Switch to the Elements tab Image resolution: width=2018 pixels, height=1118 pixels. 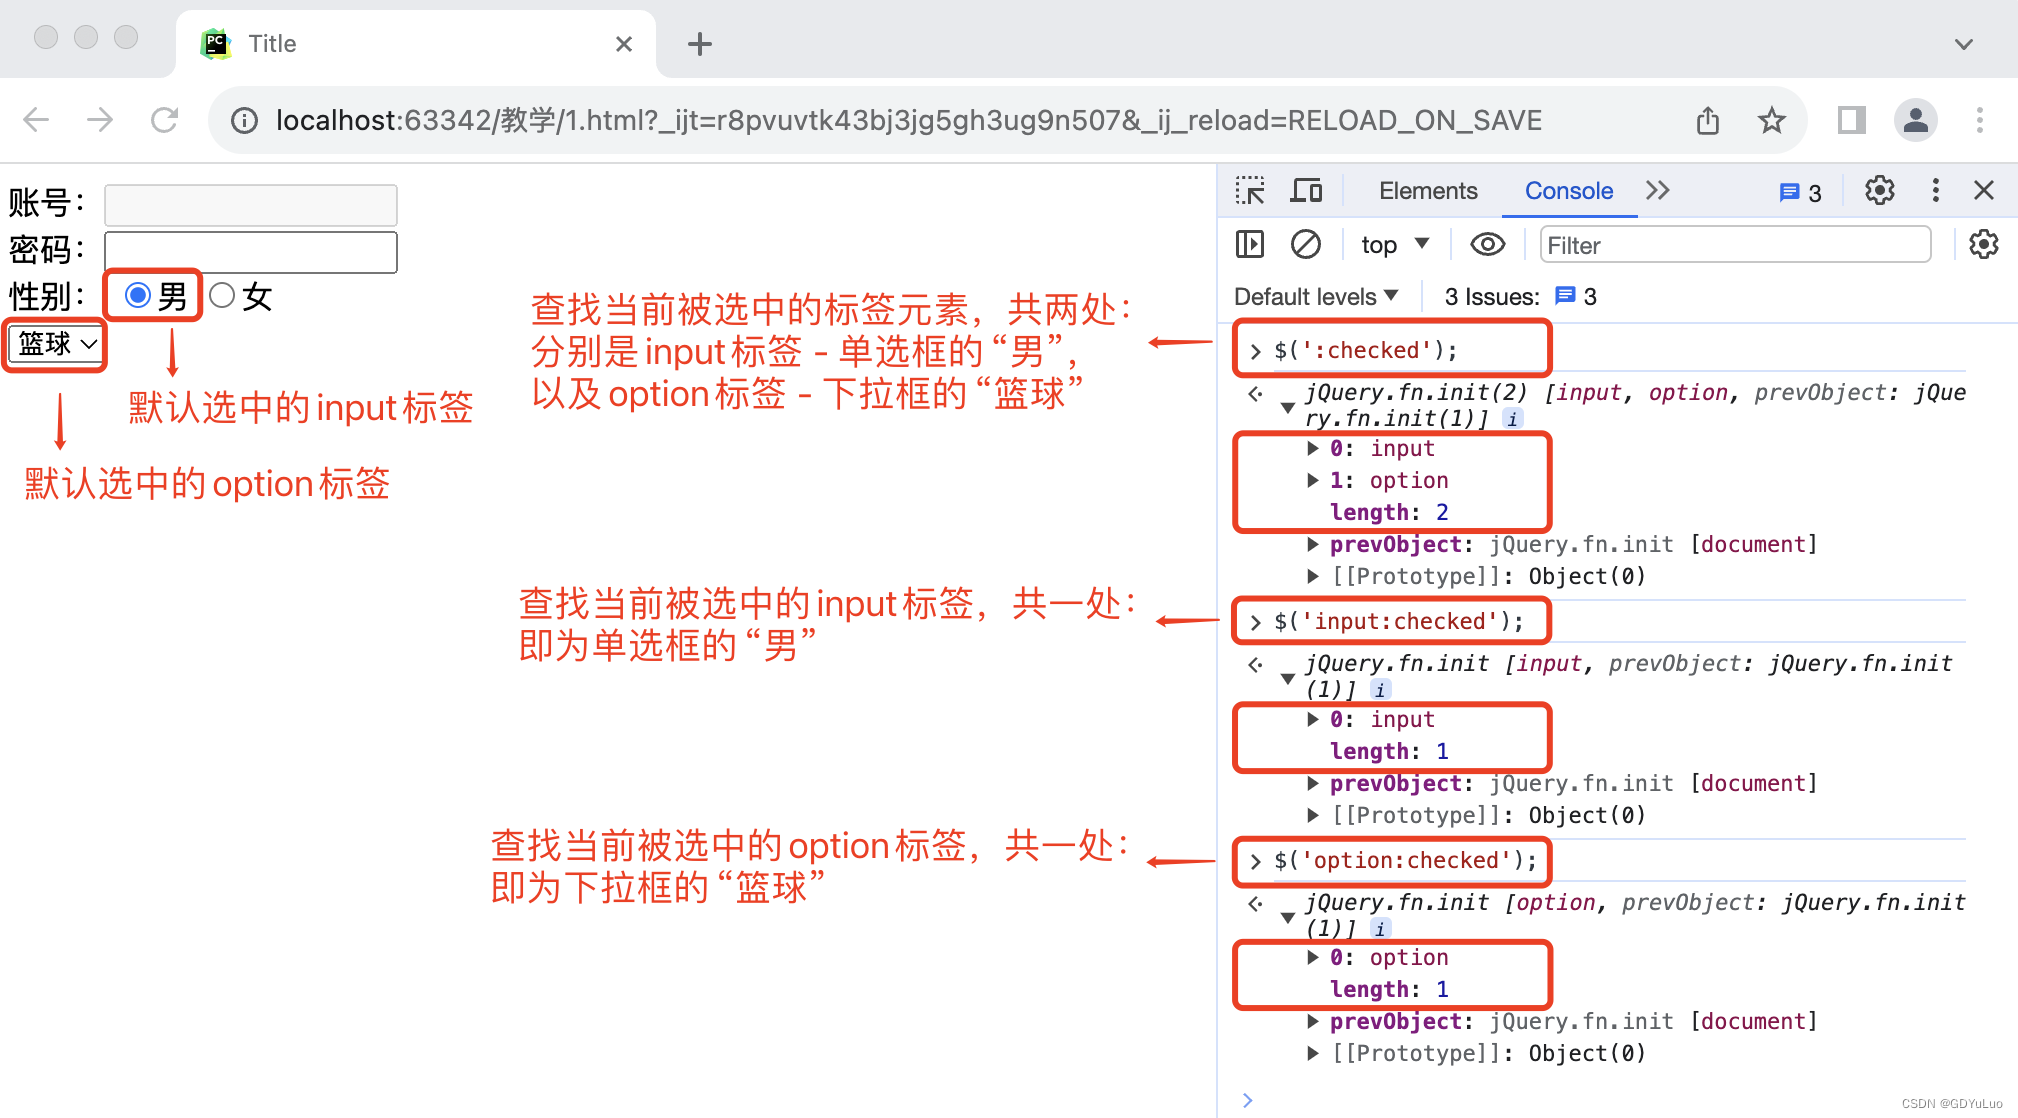(1427, 191)
